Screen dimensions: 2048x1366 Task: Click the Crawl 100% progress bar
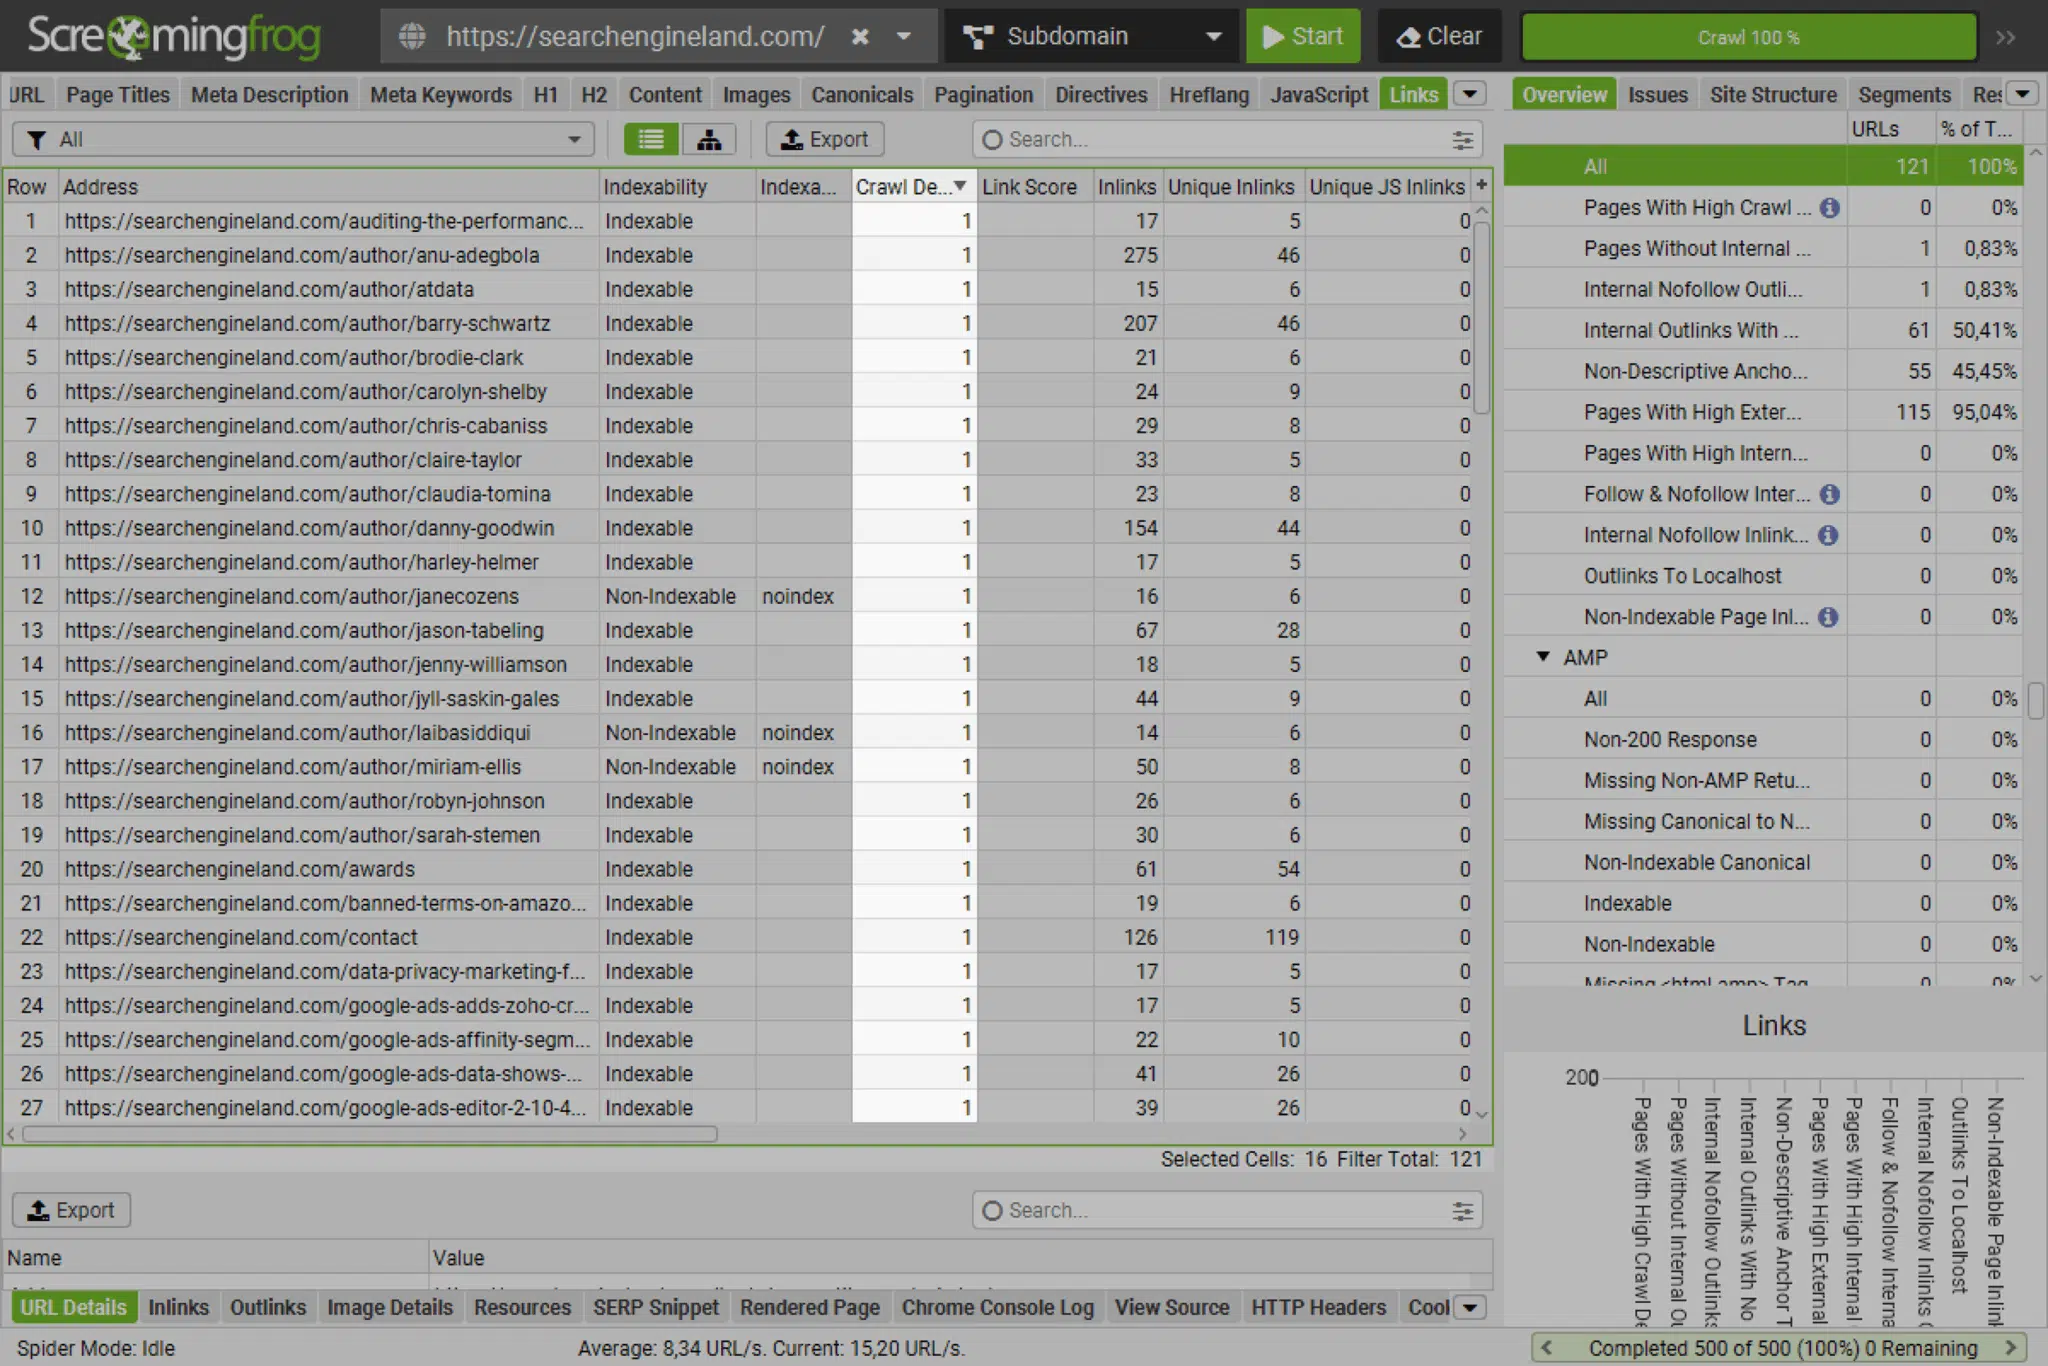pos(1748,36)
